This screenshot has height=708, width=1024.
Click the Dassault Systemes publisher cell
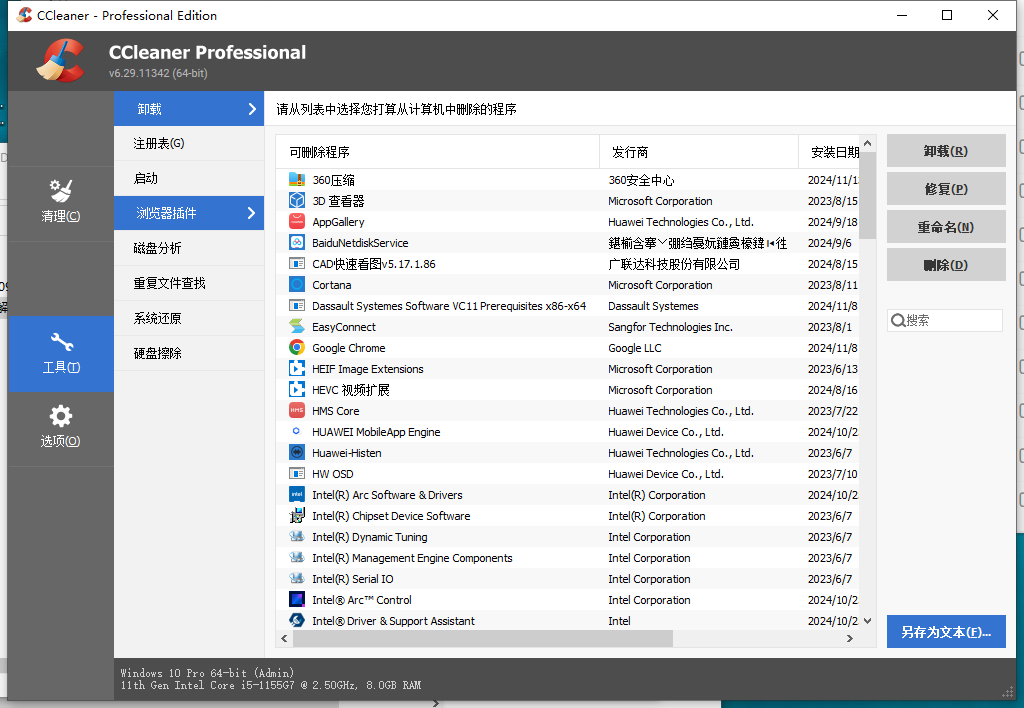coord(653,306)
